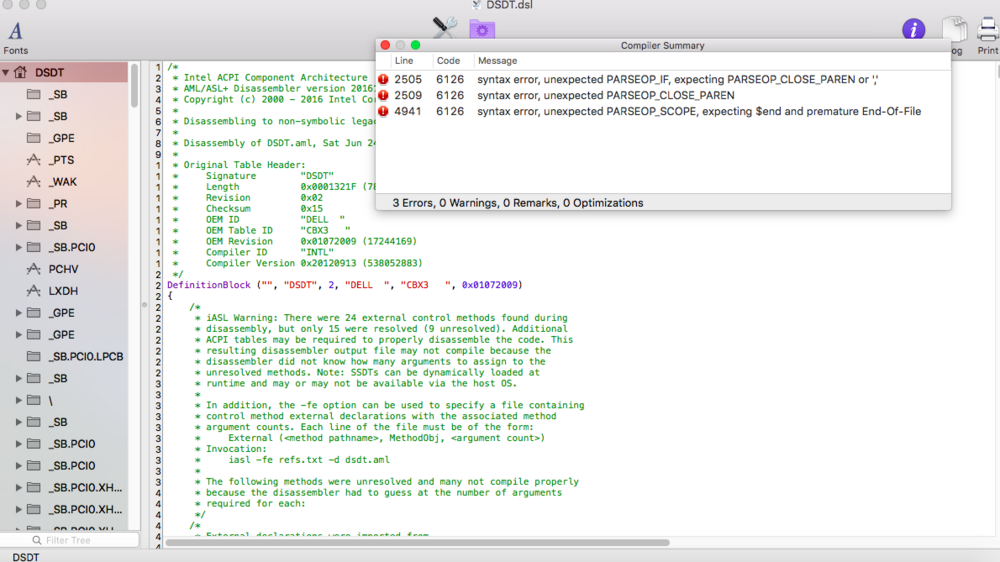Collapse the DSDT root node
Screen dimensions: 1000x562
point(6,73)
